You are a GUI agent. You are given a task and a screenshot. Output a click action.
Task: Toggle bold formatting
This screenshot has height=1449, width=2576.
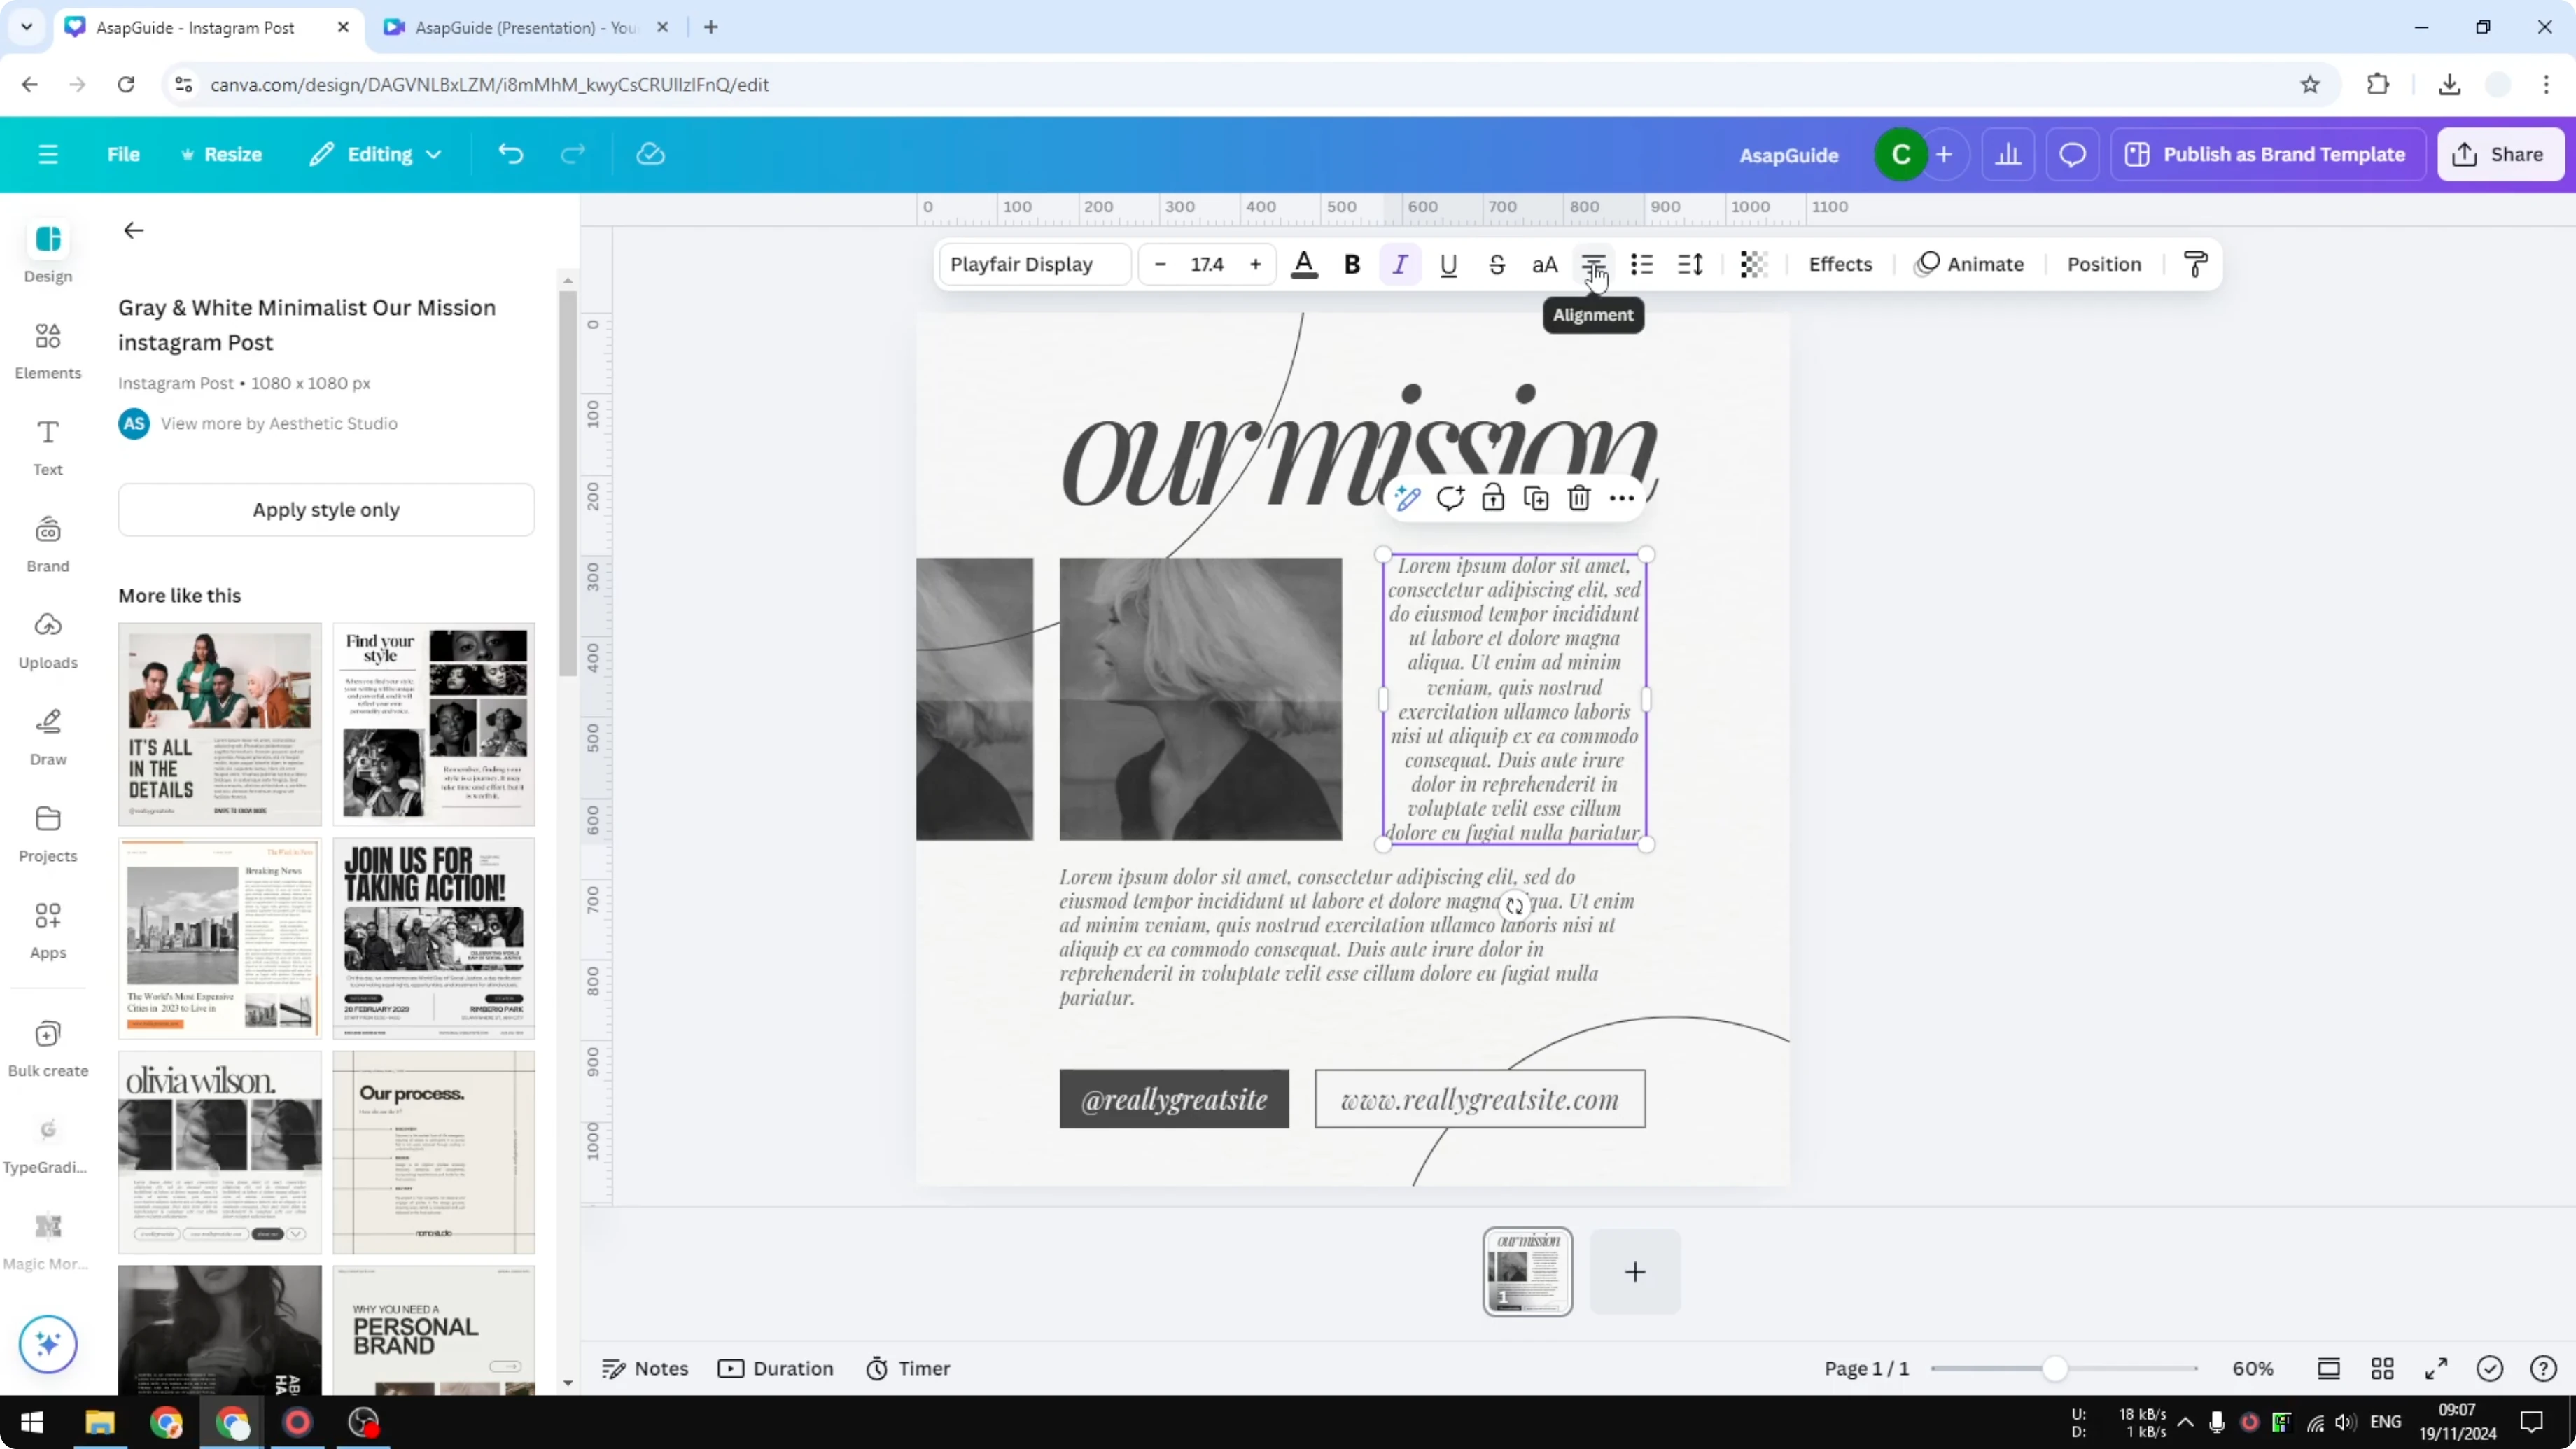coord(1352,264)
